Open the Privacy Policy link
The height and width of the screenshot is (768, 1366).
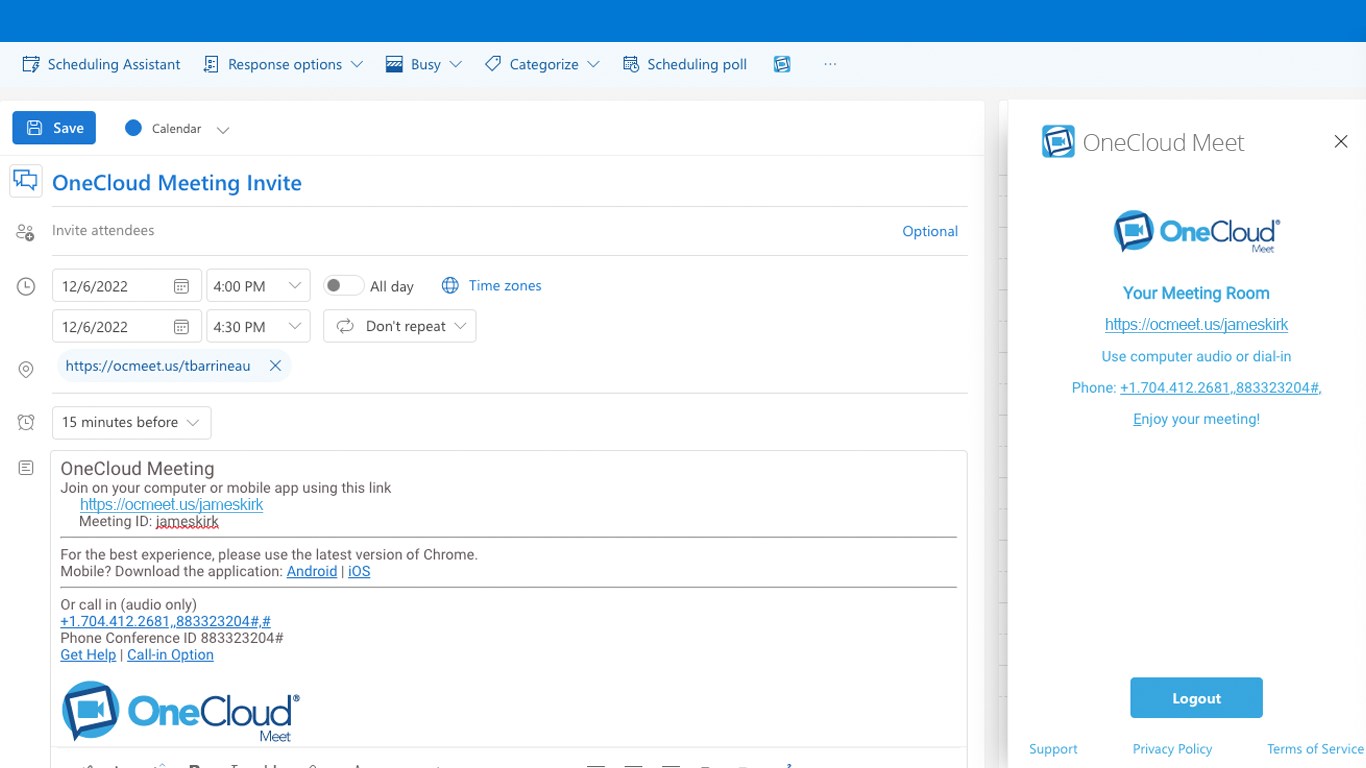click(1172, 749)
